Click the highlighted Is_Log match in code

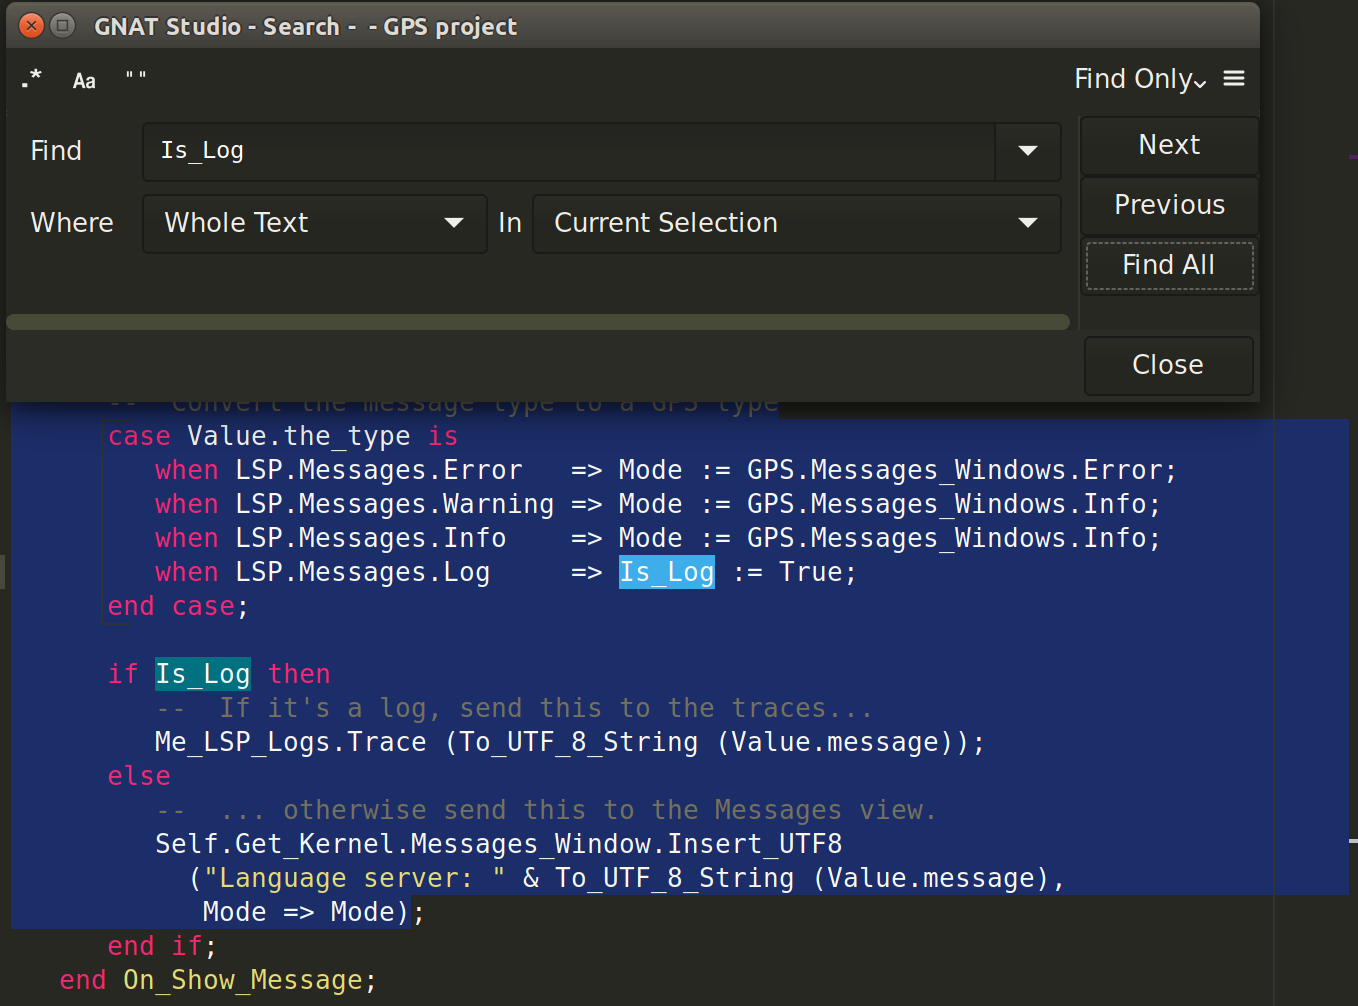(666, 572)
